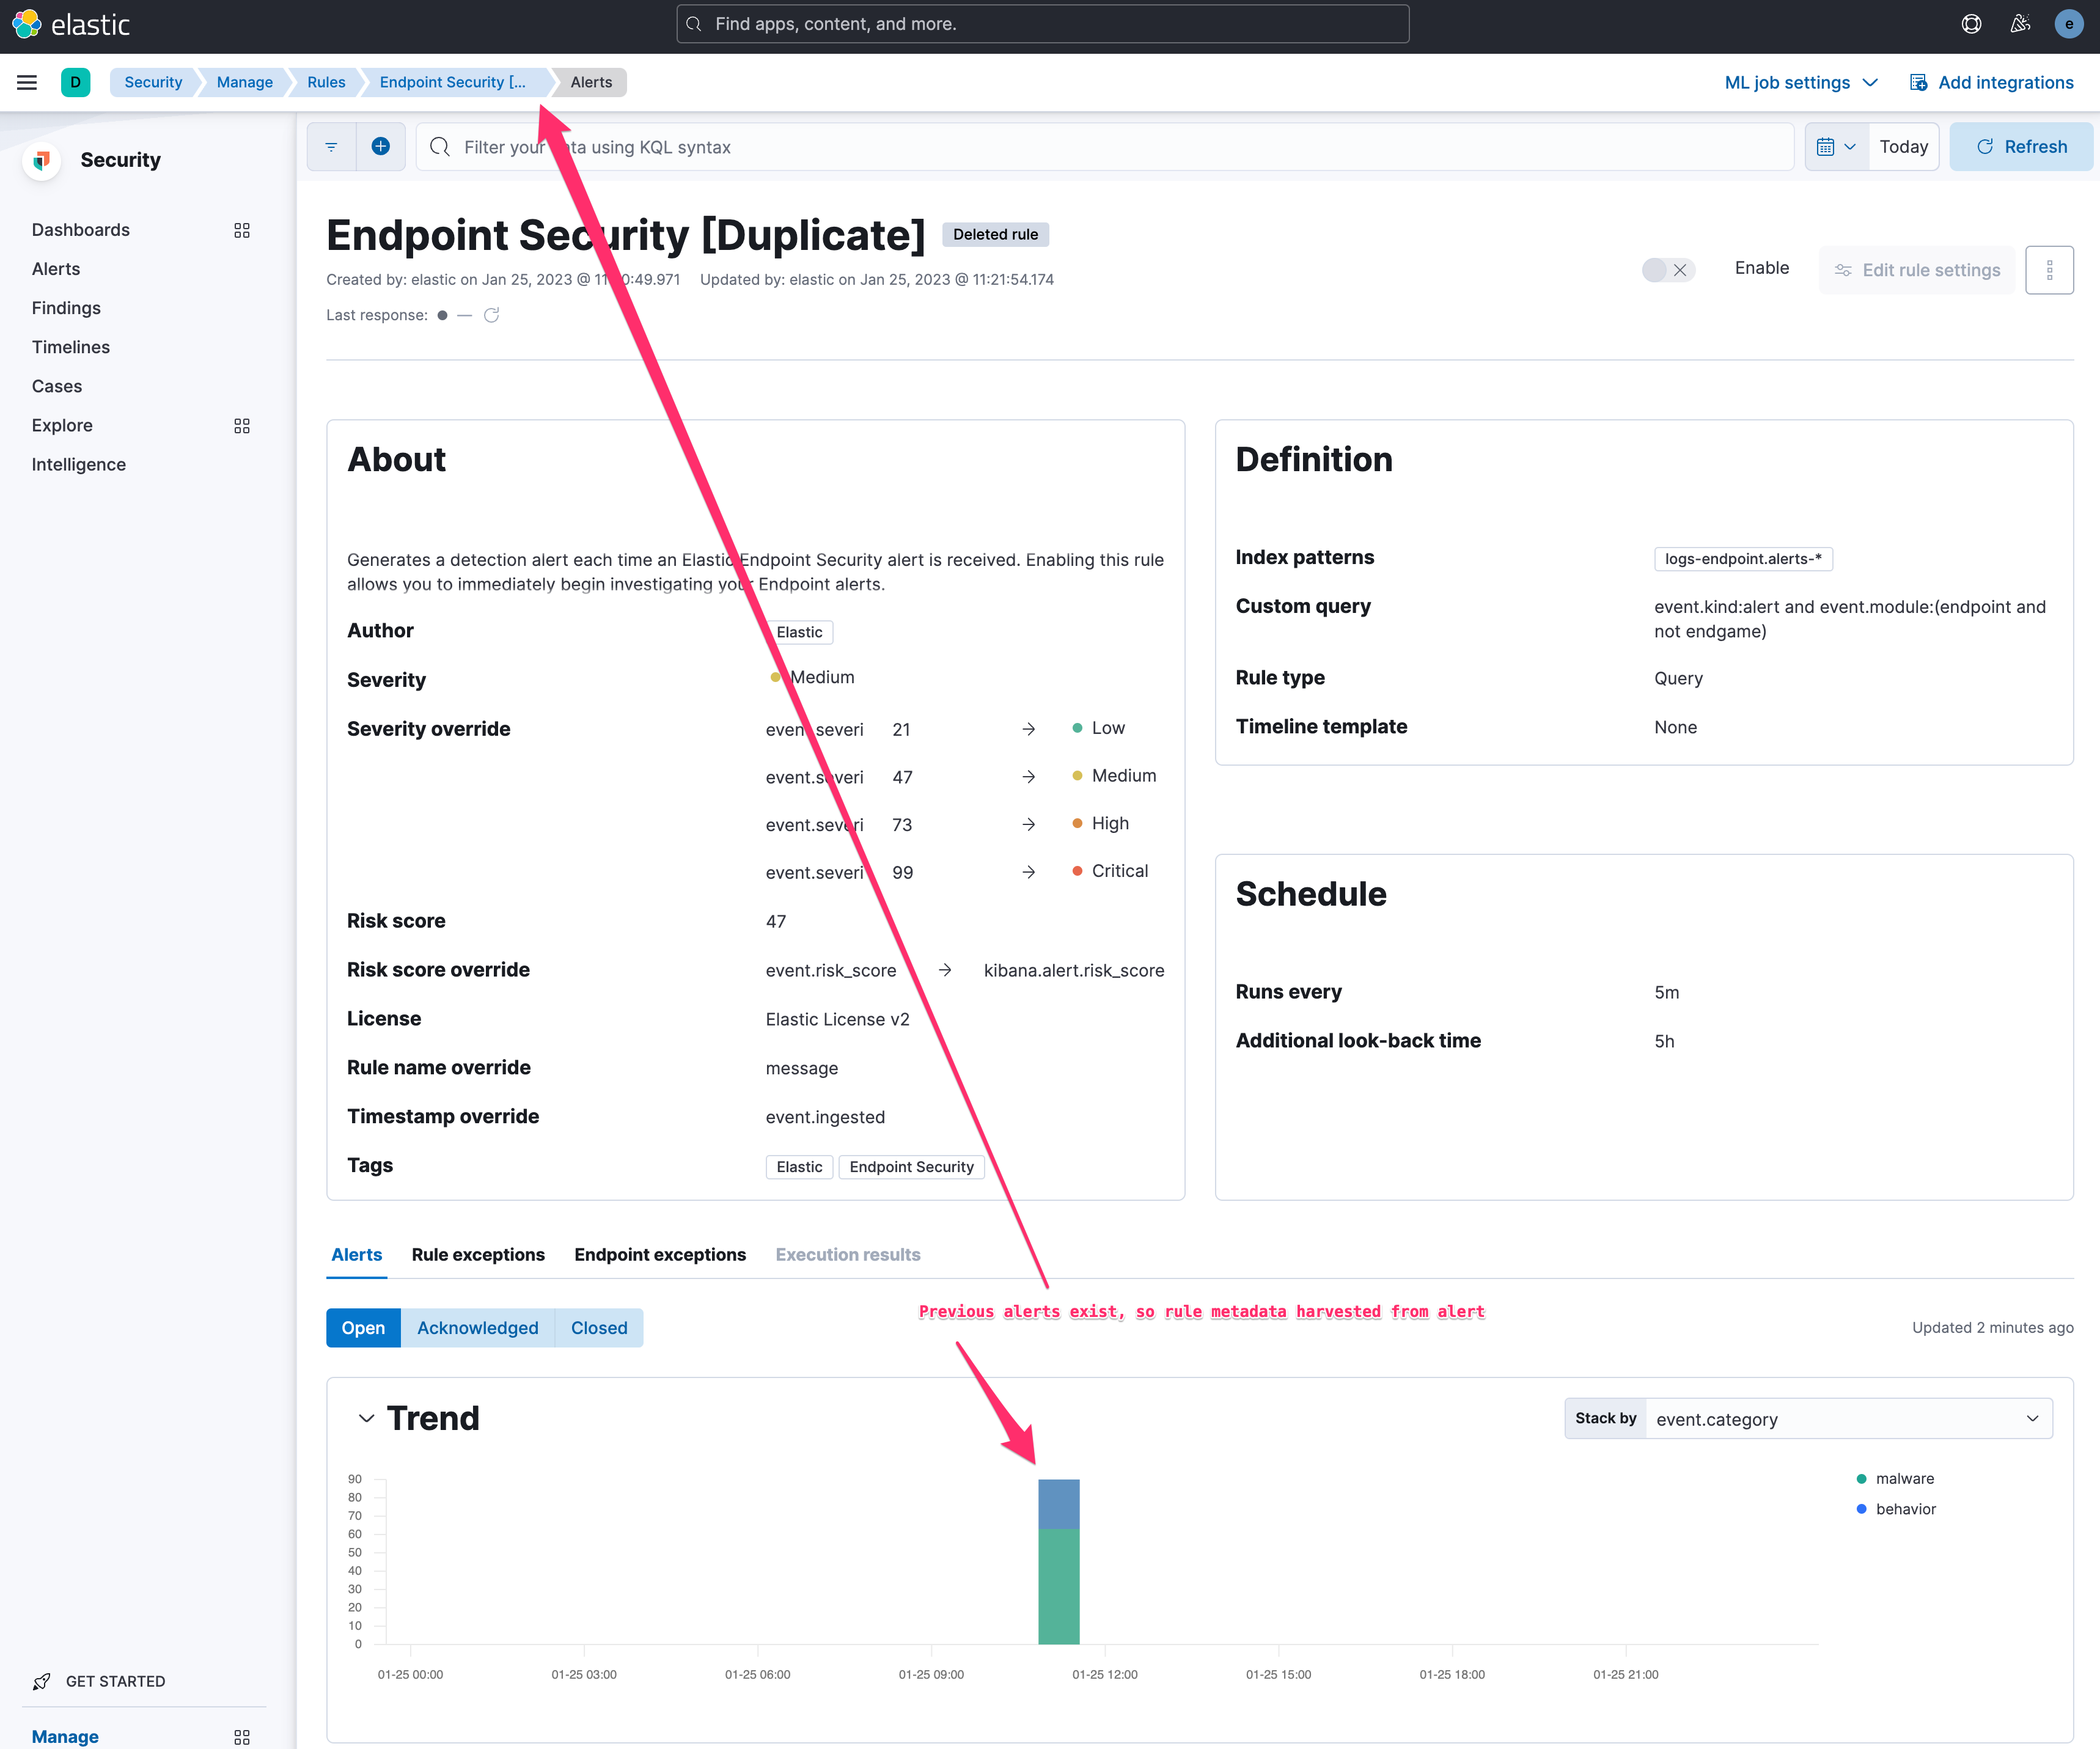
Task: Navigate to Rules via breadcrumb
Action: (325, 82)
